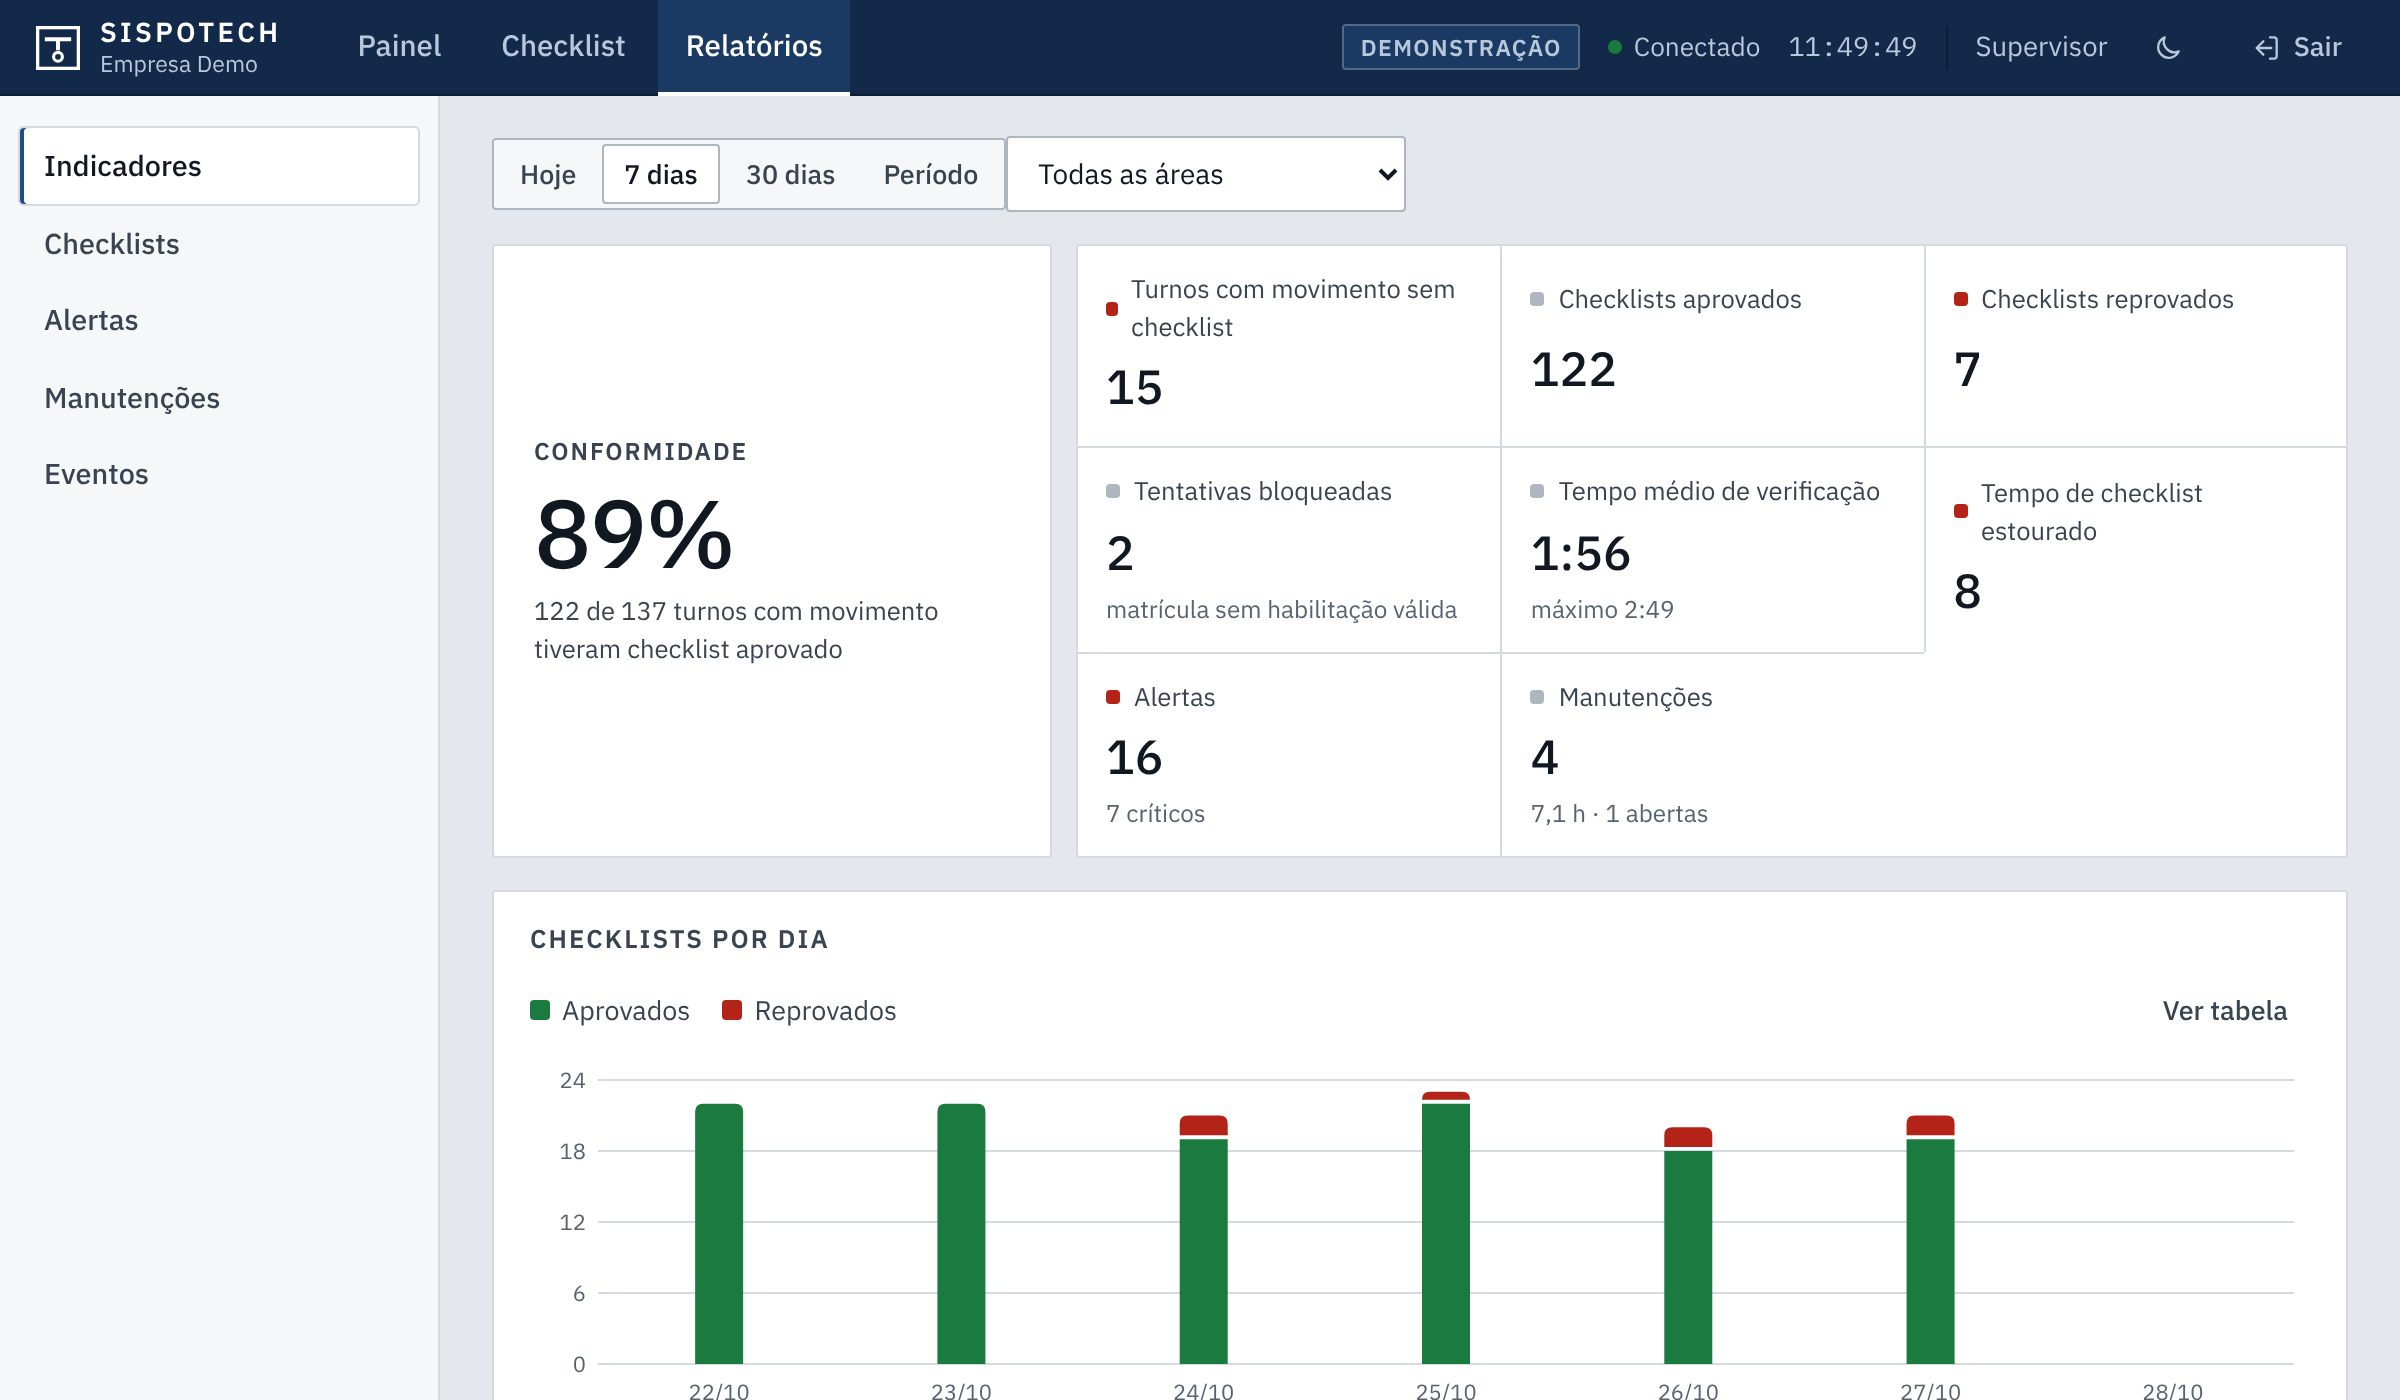
Task: Open the Ver tabela link
Action: [2225, 1010]
